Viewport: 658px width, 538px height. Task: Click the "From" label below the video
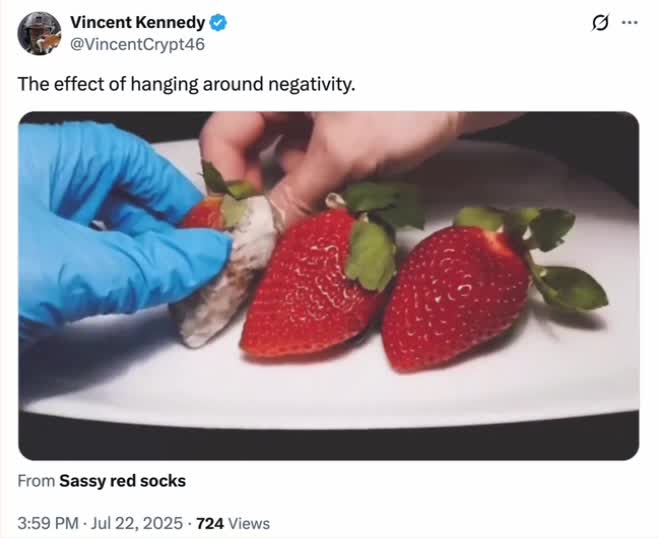36,481
